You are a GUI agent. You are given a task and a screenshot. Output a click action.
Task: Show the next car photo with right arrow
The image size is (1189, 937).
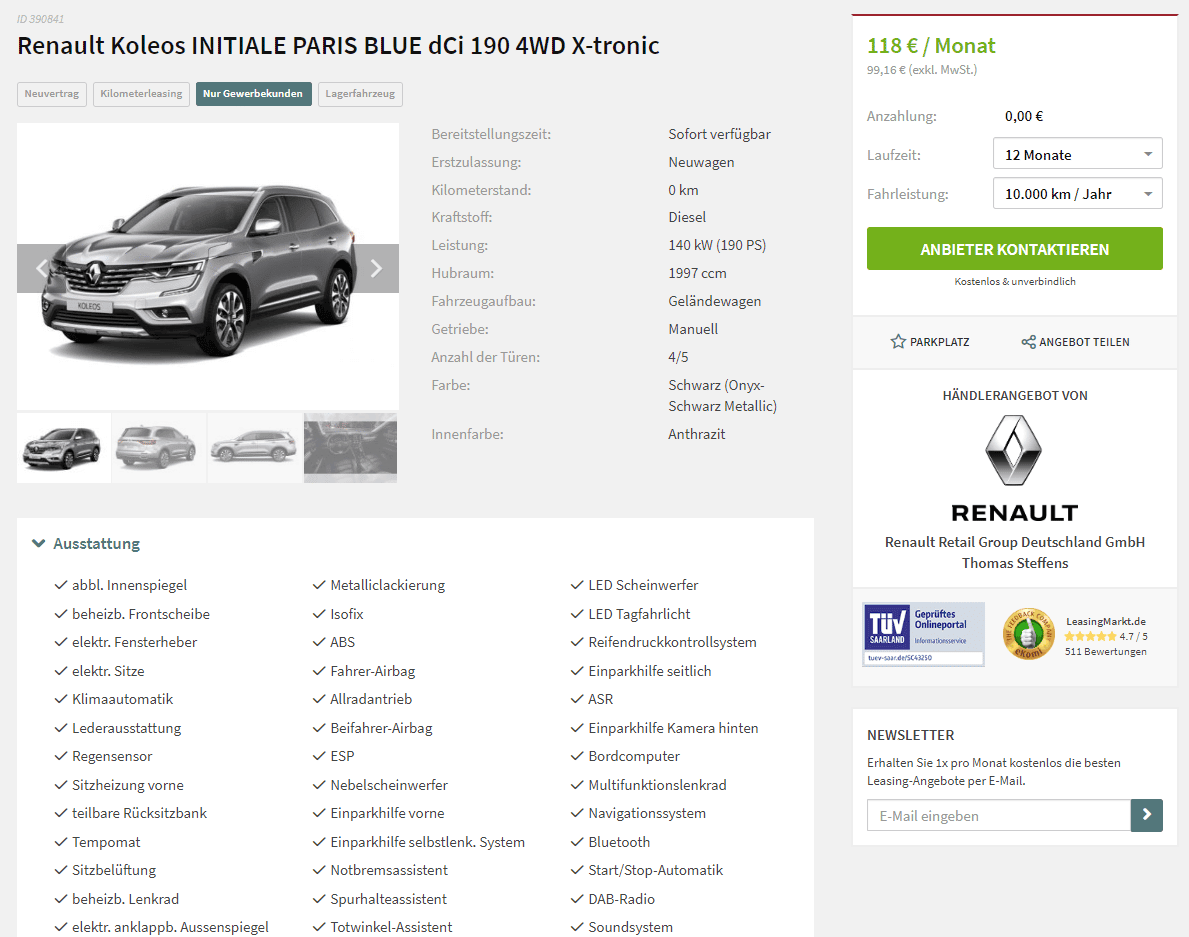tap(375, 268)
